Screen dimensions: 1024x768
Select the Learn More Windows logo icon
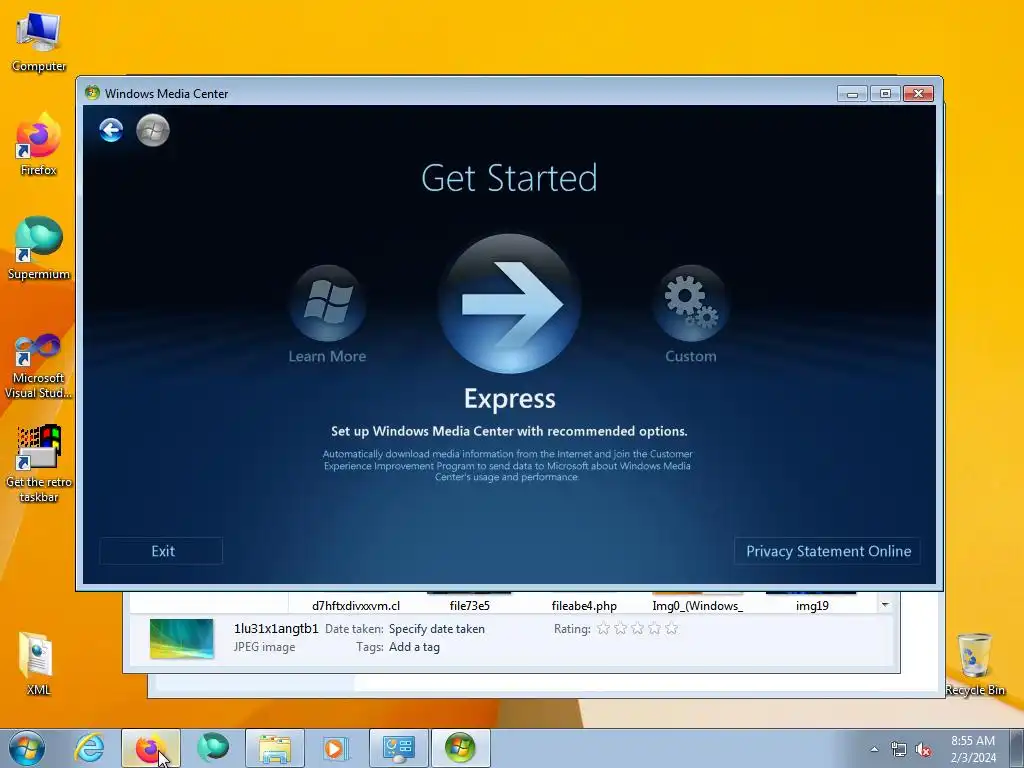(x=327, y=304)
